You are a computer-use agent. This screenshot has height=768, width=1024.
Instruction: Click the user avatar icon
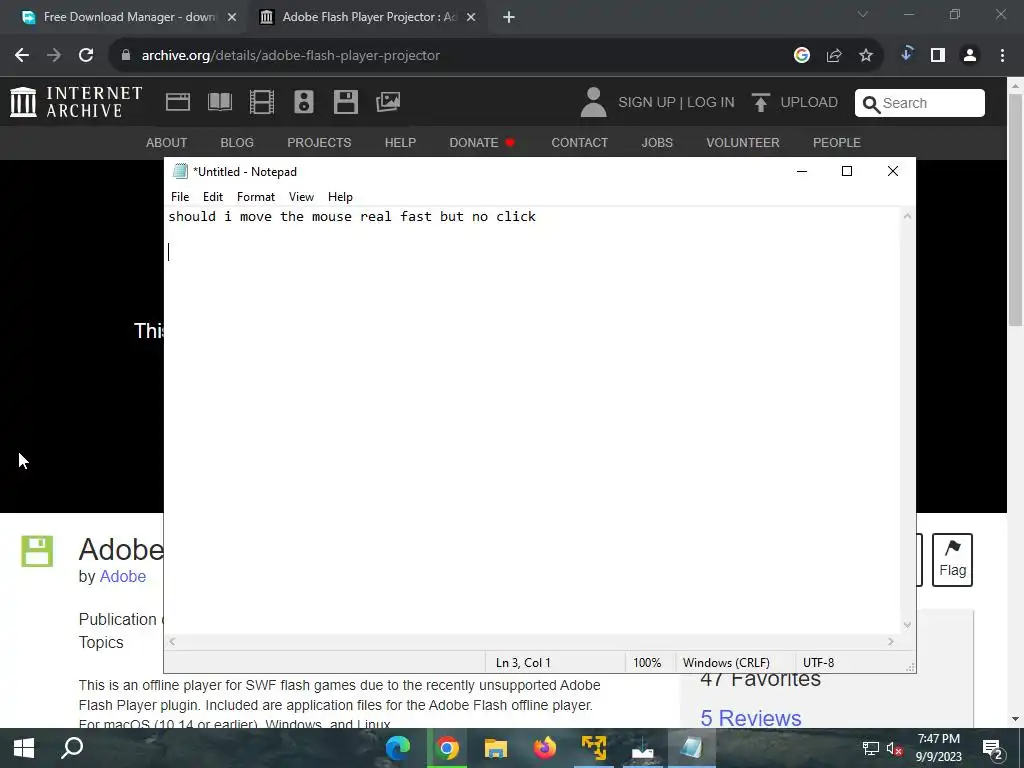[x=593, y=103]
